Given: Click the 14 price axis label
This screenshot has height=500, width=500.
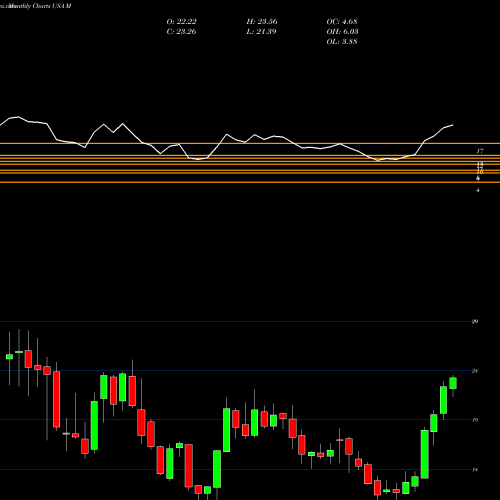Looking at the screenshot, I should 475,470.
